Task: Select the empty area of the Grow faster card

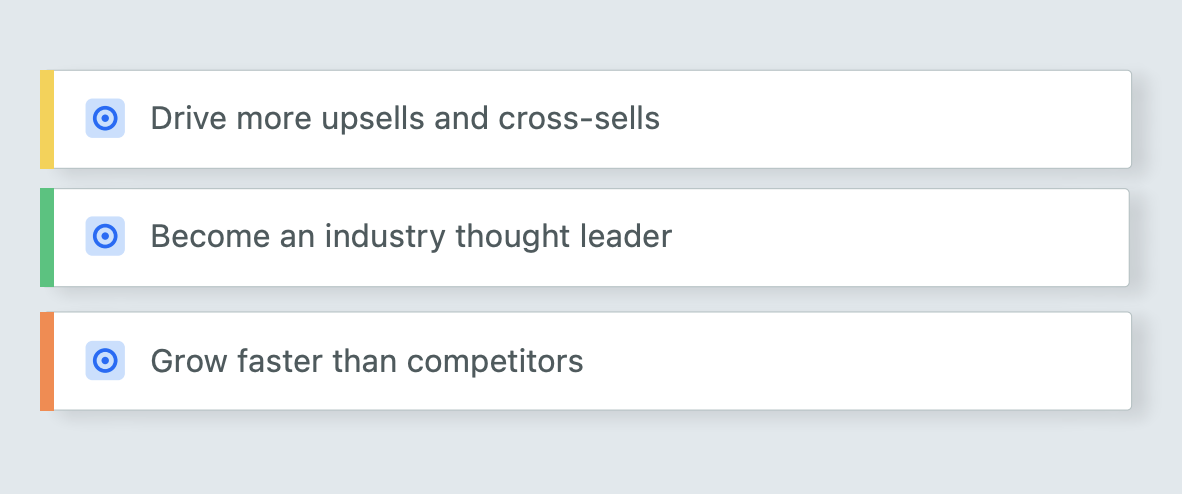Action: click(x=856, y=361)
